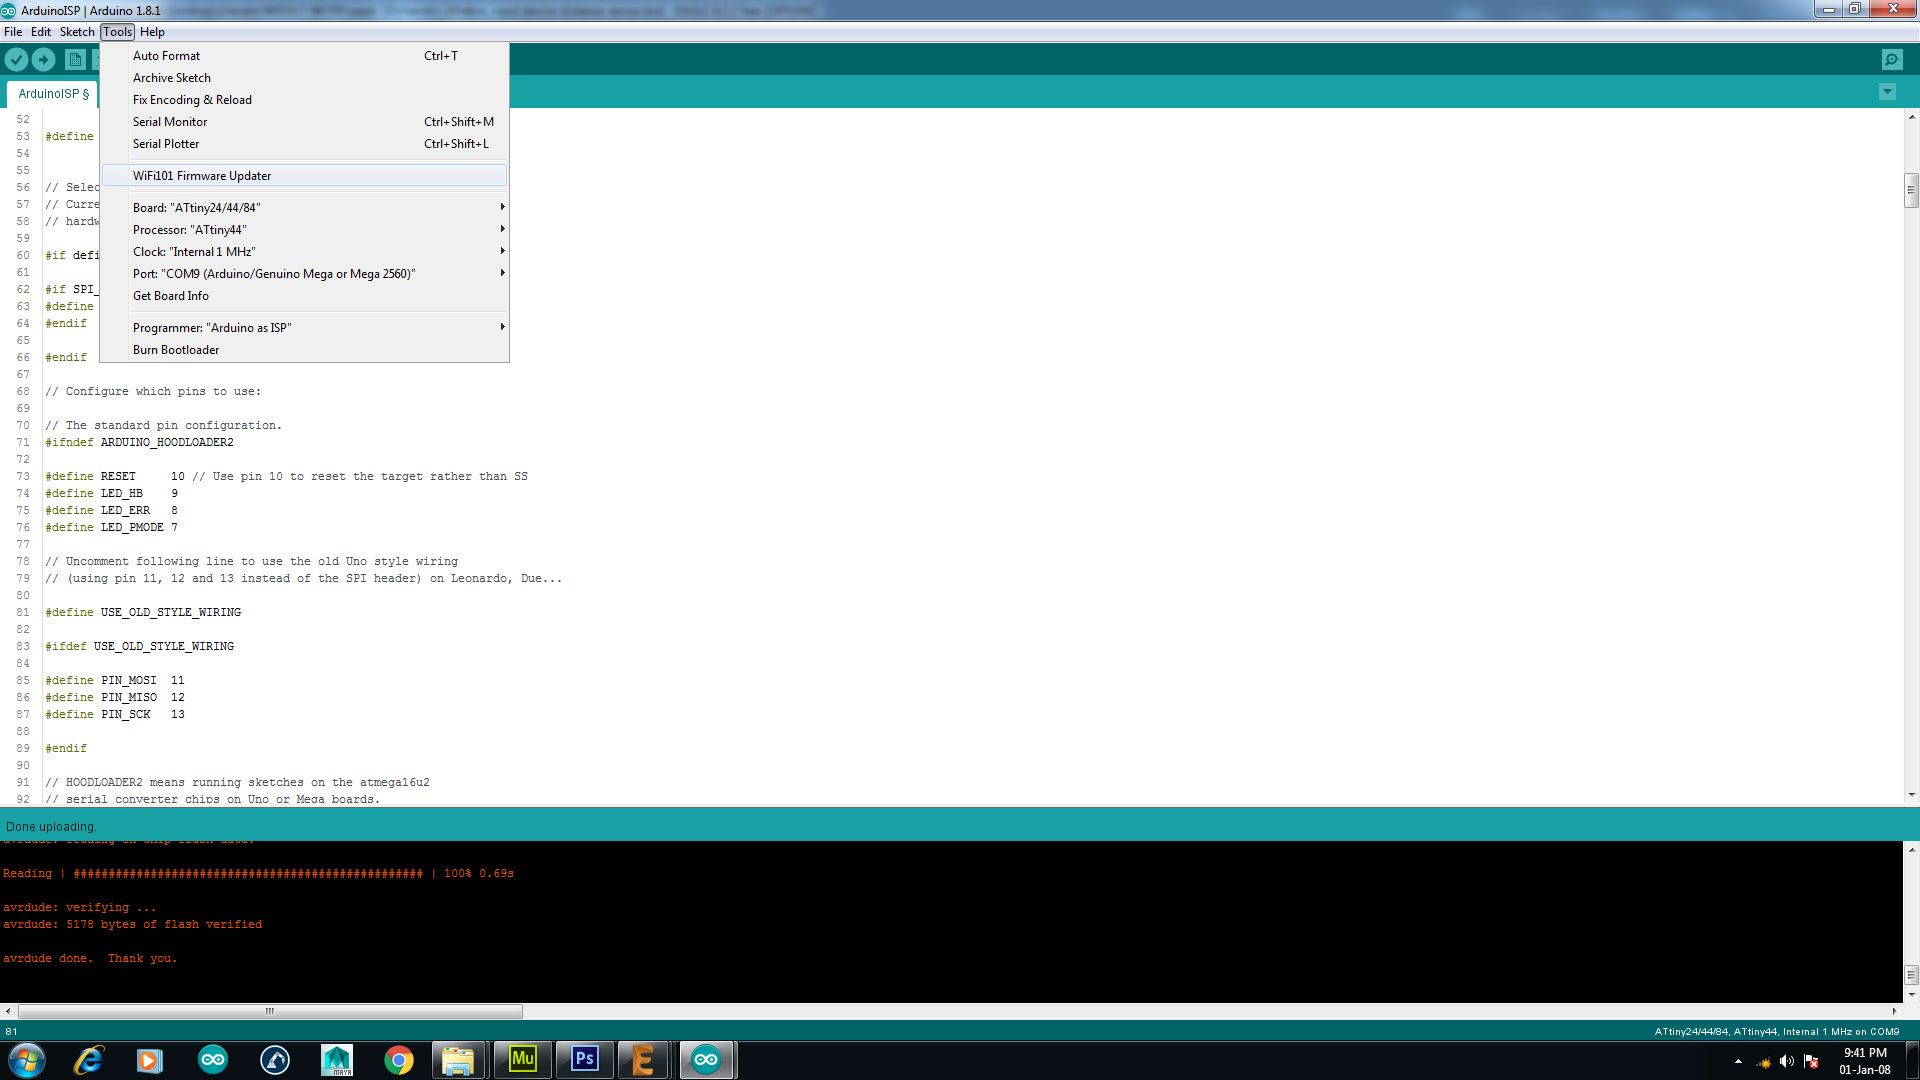1920x1080 pixels.
Task: Open the Windows Start button
Action: click(27, 1060)
